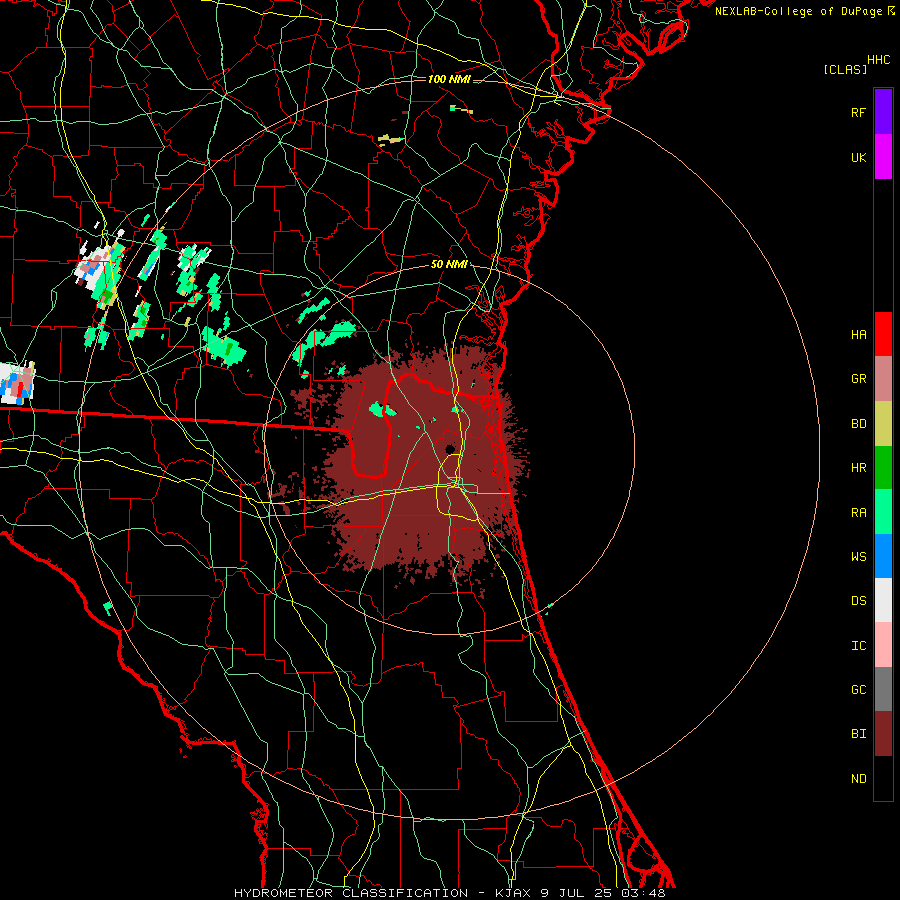This screenshot has width=900, height=900.
Task: Click the green rain echo inside biological area
Action: (x=382, y=409)
